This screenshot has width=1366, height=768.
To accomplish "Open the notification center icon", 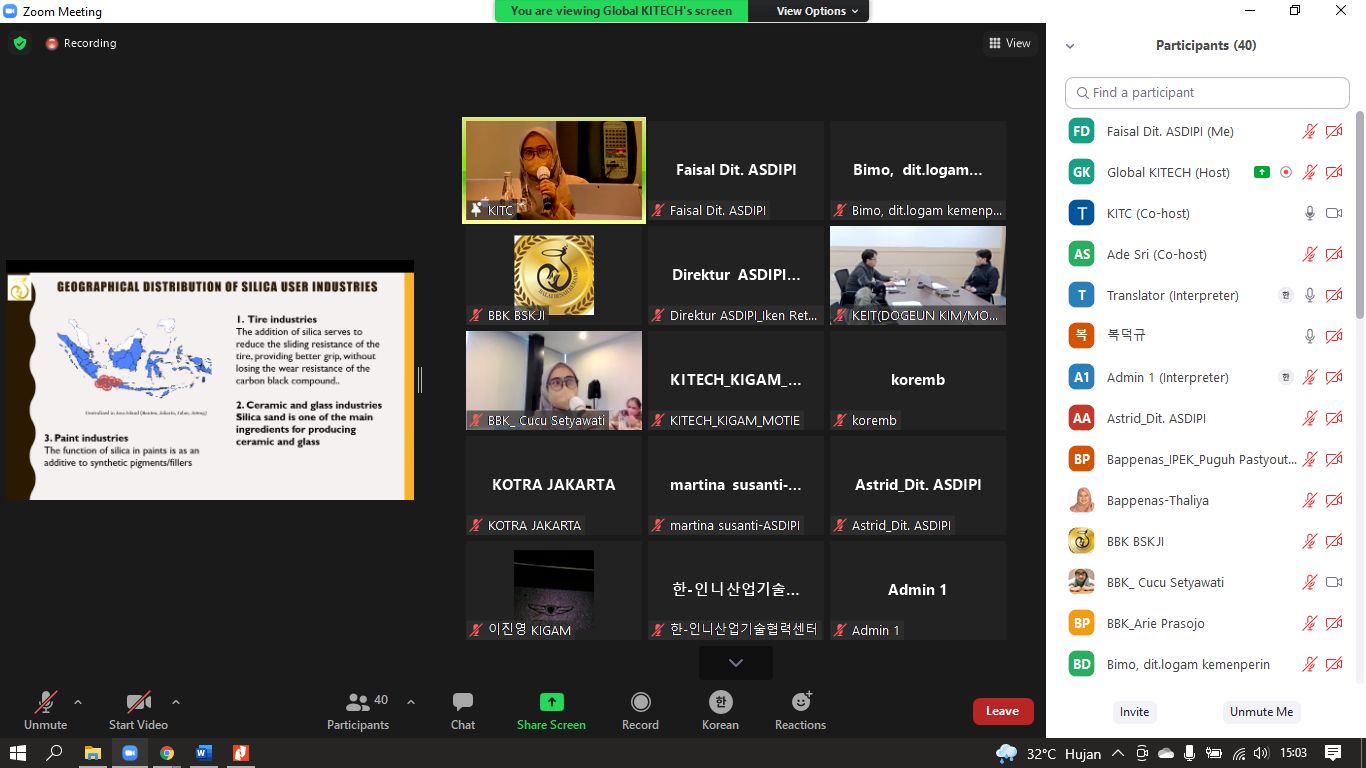I will pos(1333,753).
